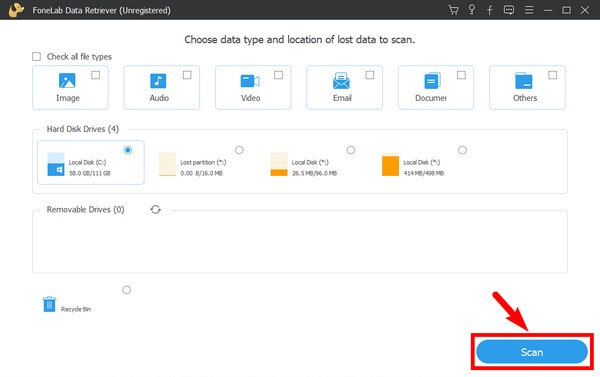Open the hamburger menu
The height and width of the screenshot is (377, 600).
click(x=529, y=10)
